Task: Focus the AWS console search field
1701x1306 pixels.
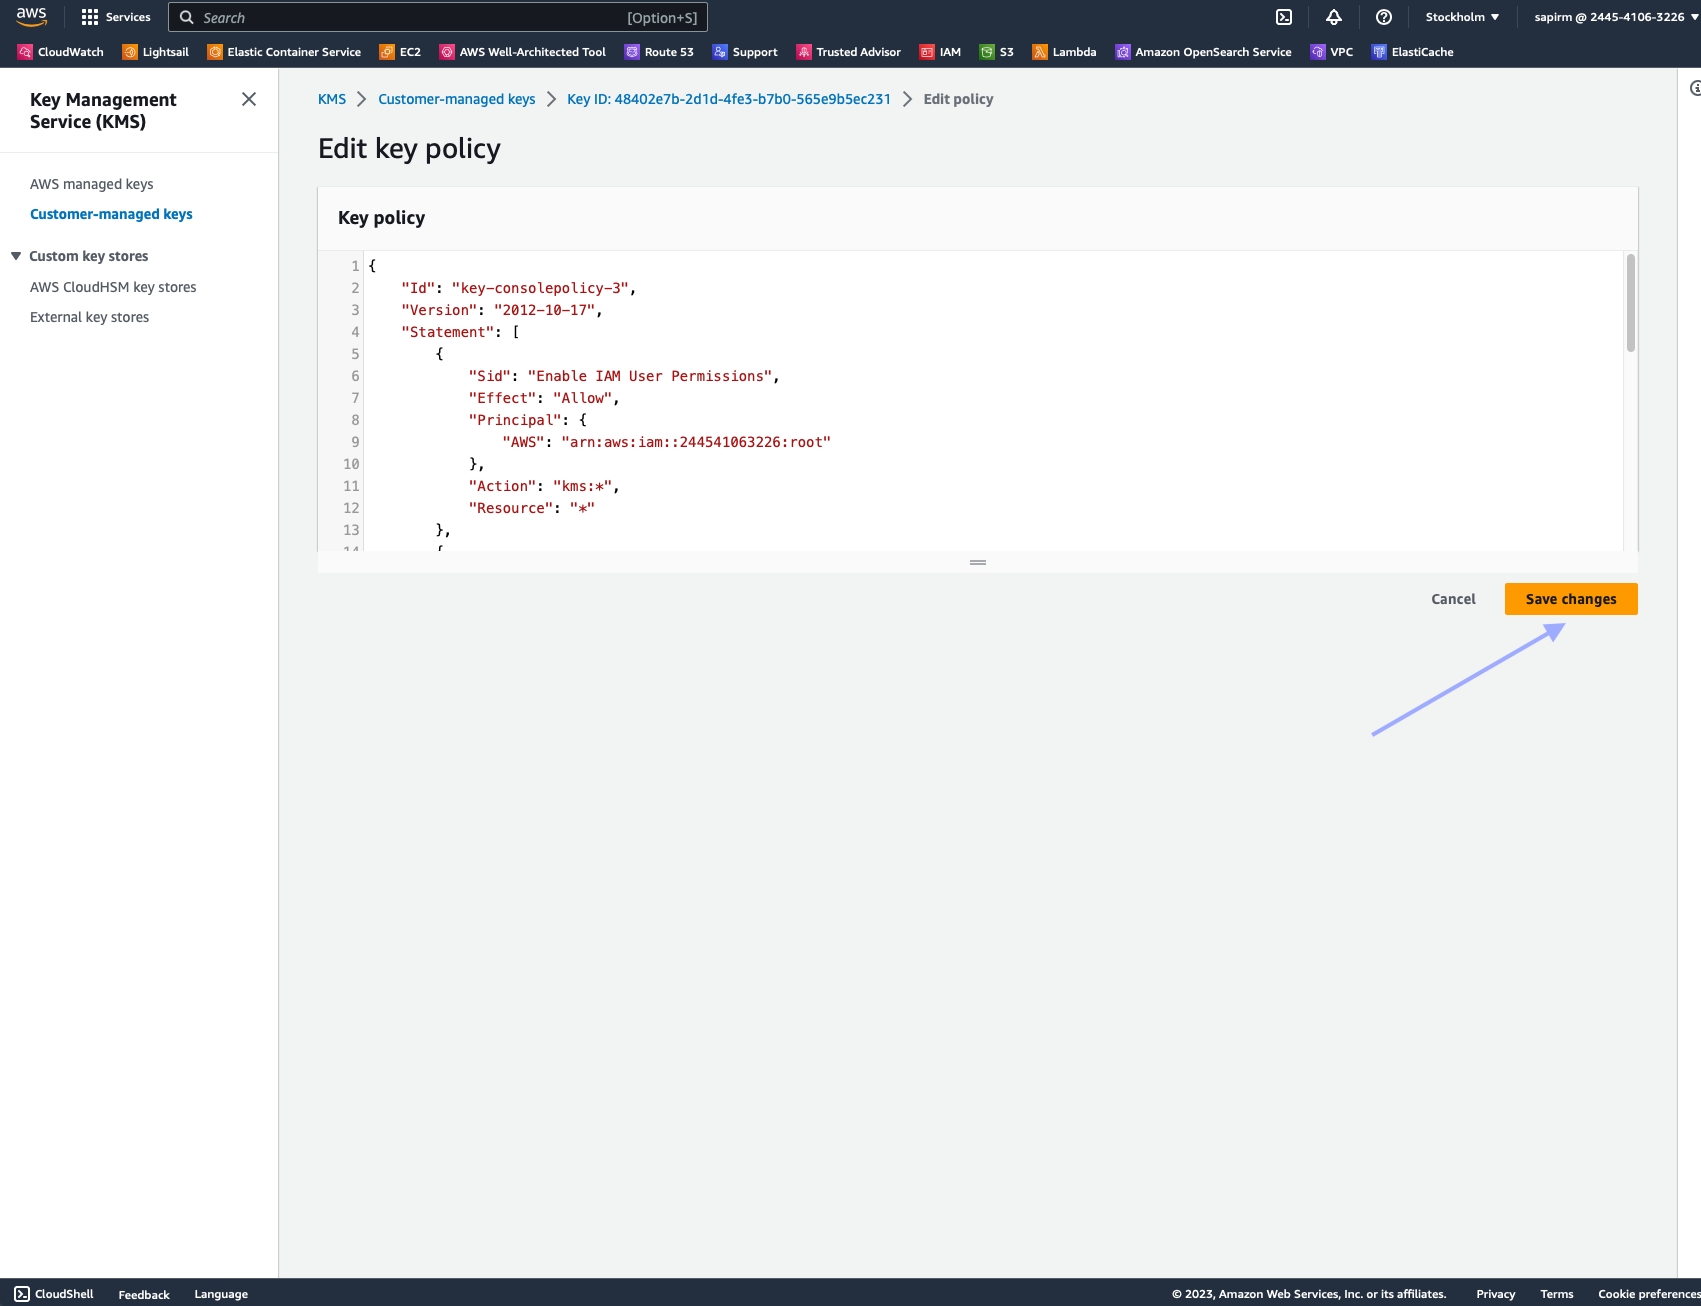Action: click(410, 18)
